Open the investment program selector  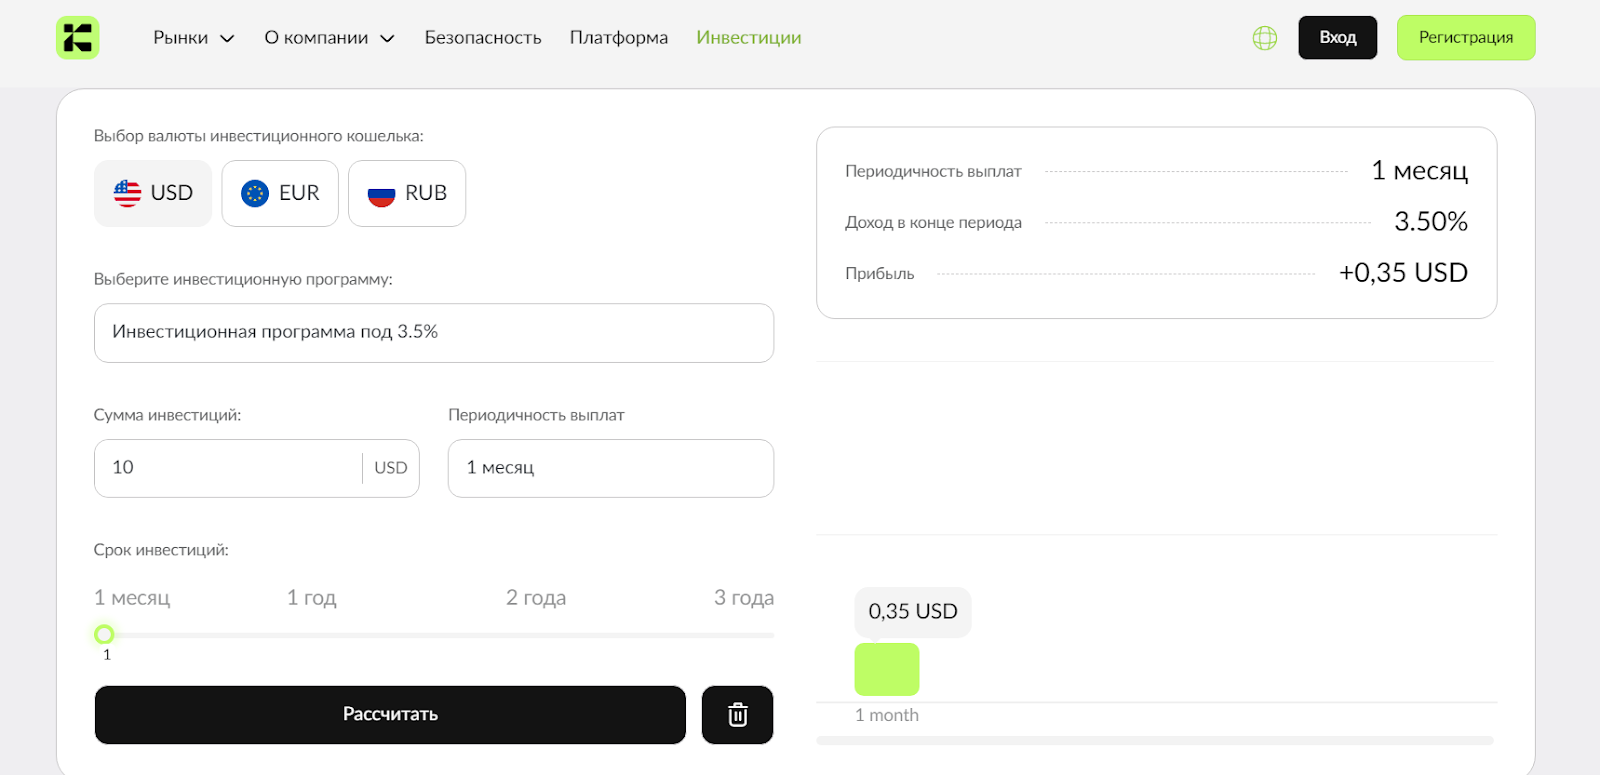(433, 332)
